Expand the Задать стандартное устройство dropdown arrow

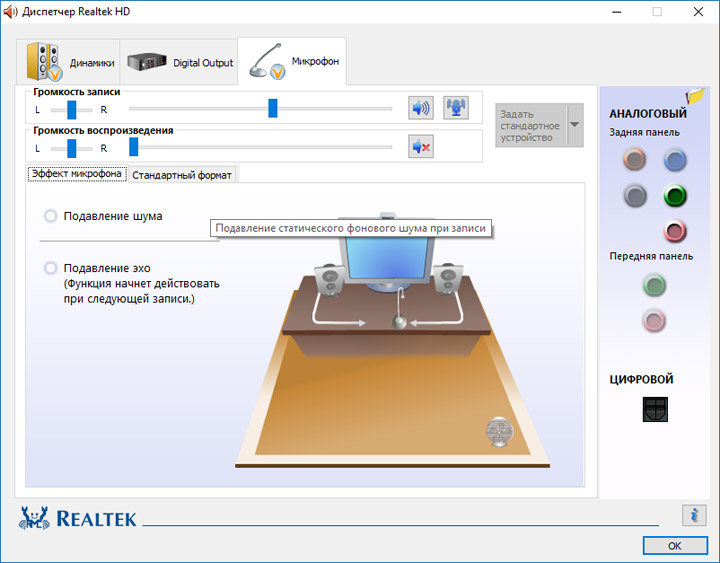574,125
